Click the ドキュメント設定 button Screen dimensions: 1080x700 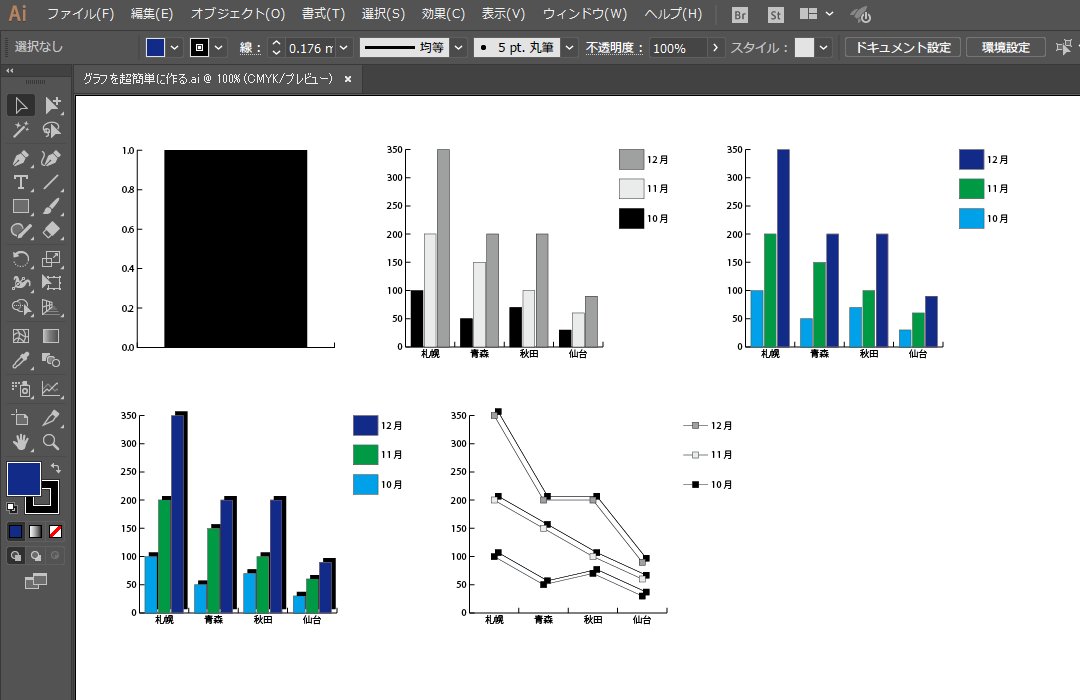pyautogui.click(x=902, y=48)
